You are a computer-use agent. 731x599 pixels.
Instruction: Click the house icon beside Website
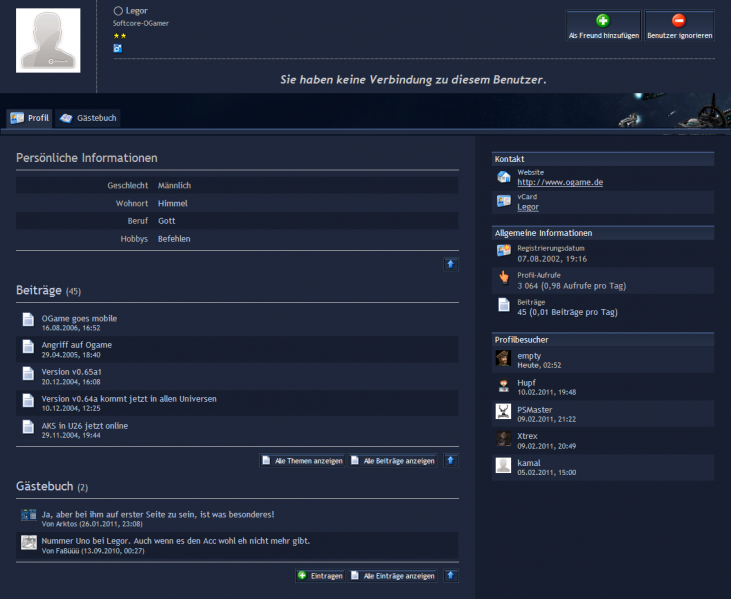pos(503,177)
